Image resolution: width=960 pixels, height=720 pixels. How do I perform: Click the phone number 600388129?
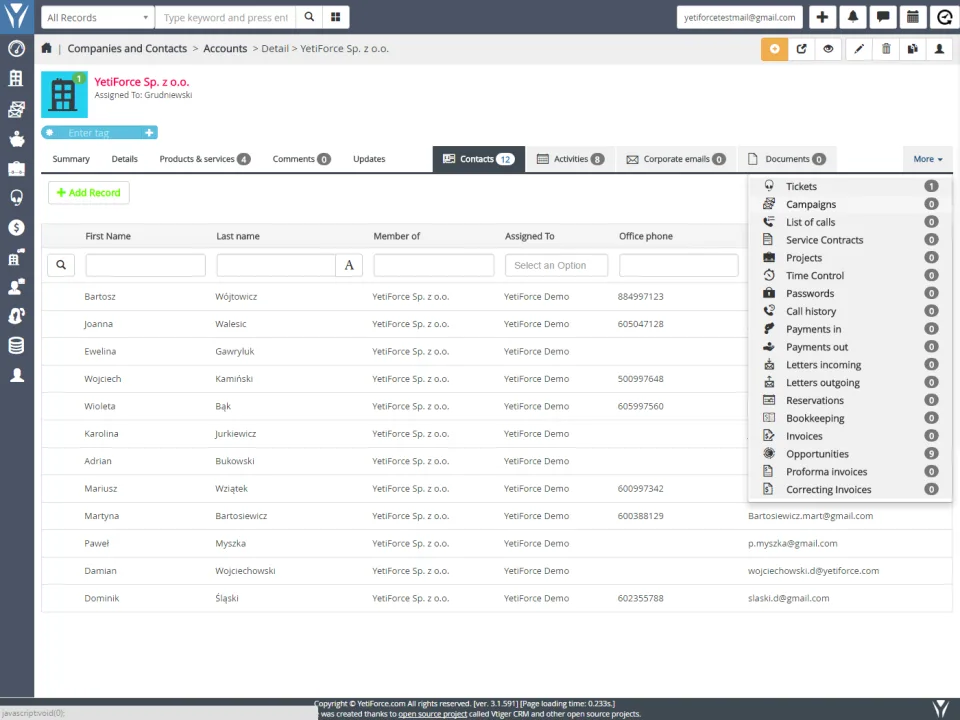[640, 516]
